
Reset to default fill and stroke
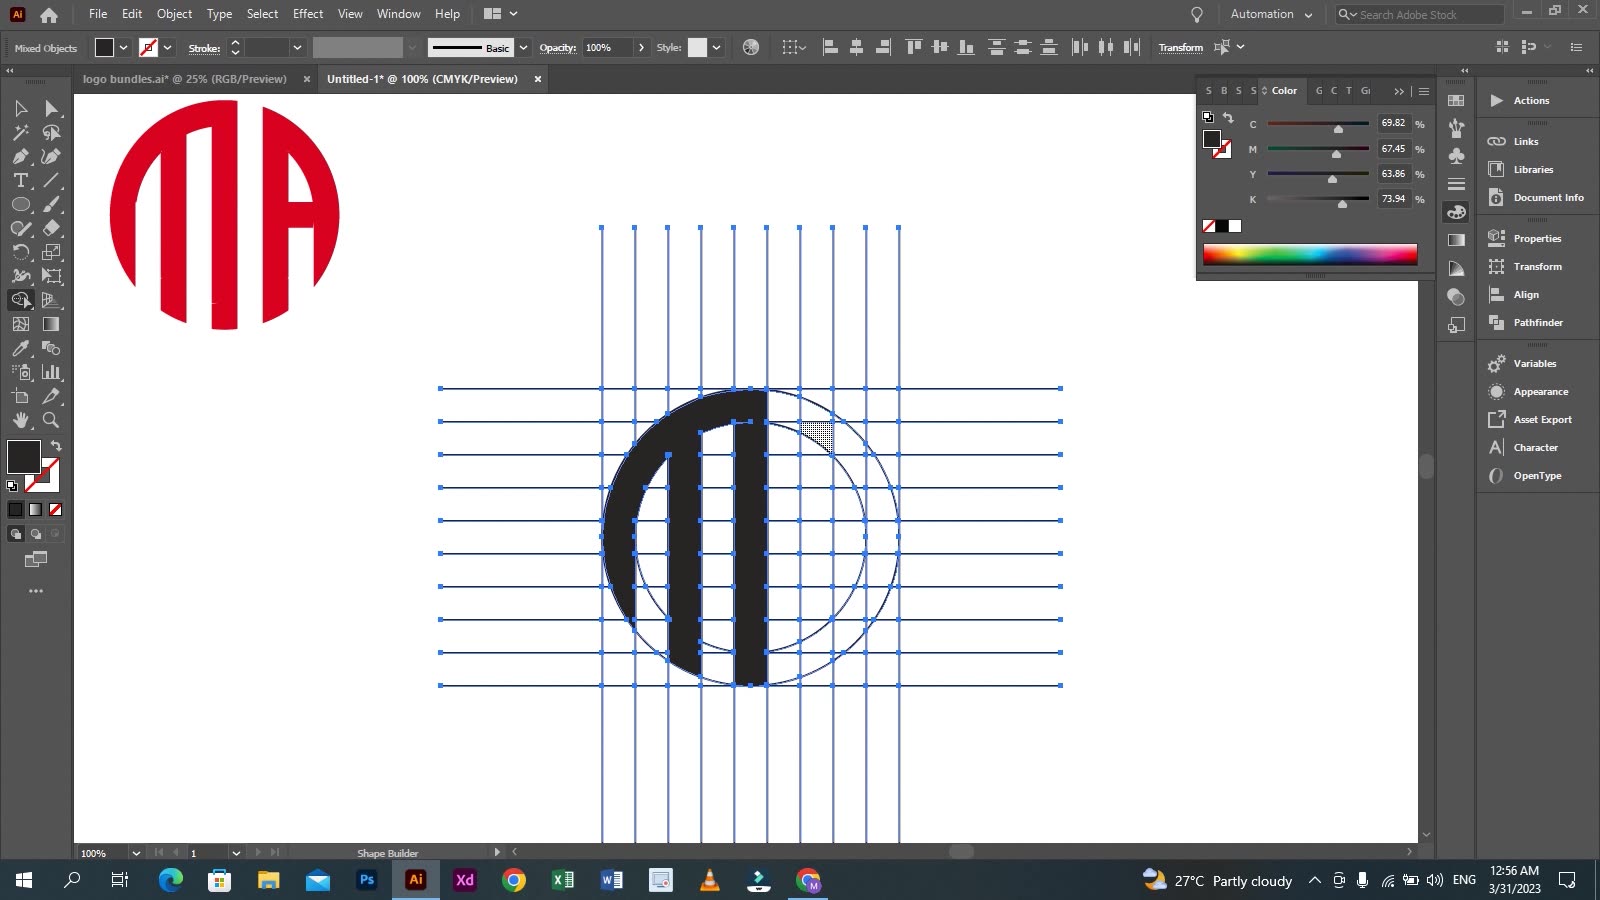[13, 485]
